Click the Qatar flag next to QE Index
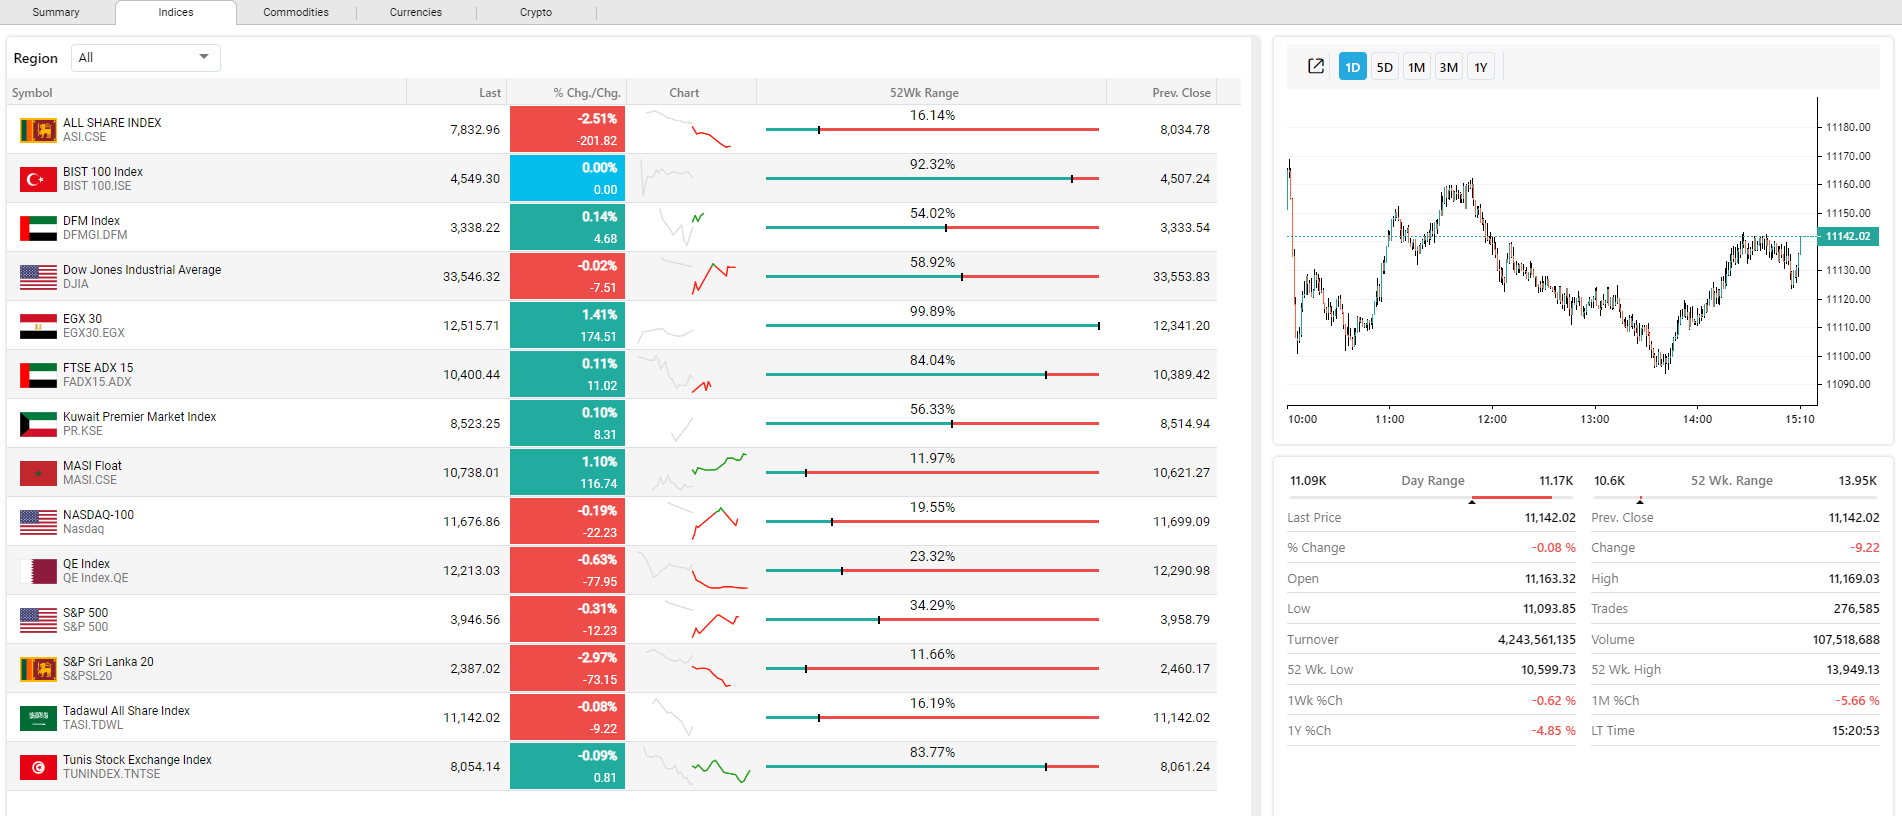Image resolution: width=1902 pixels, height=816 pixels. [38, 571]
